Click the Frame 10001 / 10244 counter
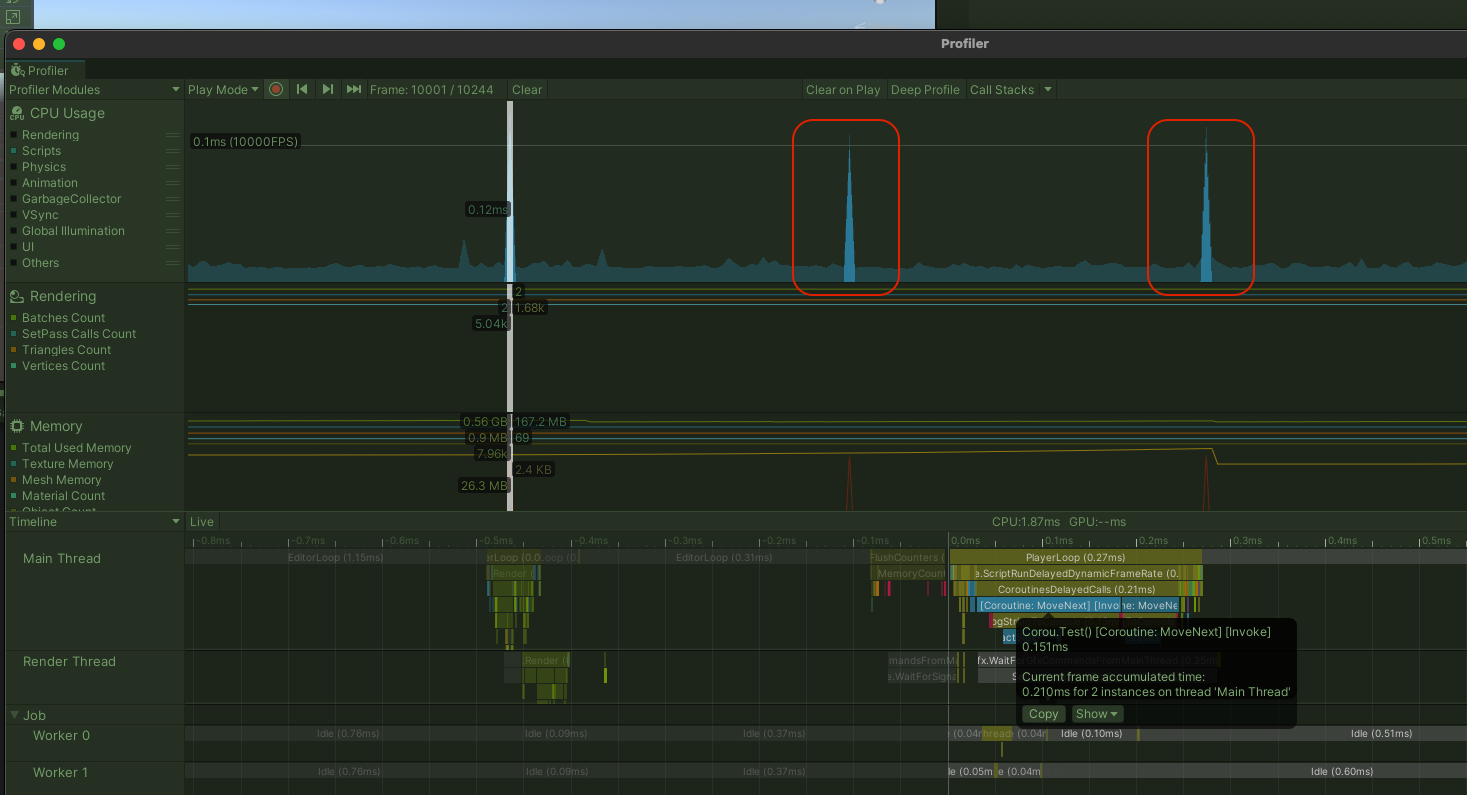Screen dimensions: 1467x795 coord(432,89)
